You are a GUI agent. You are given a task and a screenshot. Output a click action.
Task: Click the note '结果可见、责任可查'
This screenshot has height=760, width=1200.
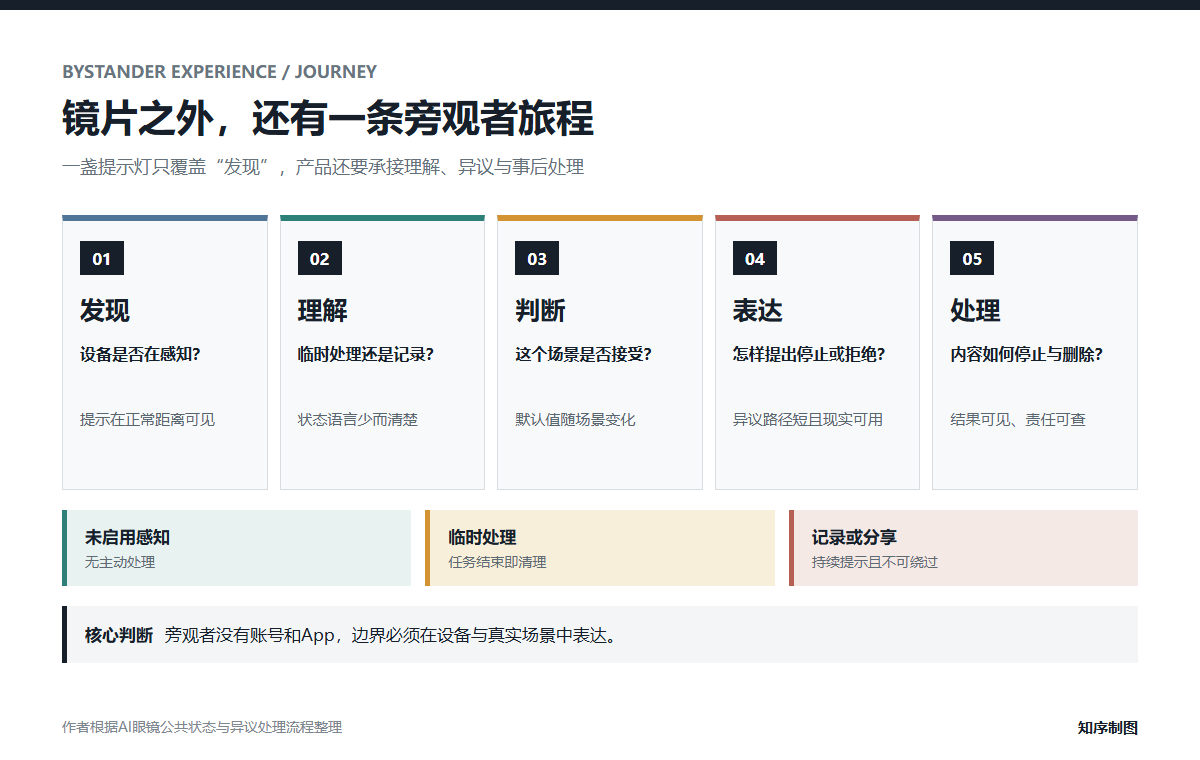(1018, 420)
